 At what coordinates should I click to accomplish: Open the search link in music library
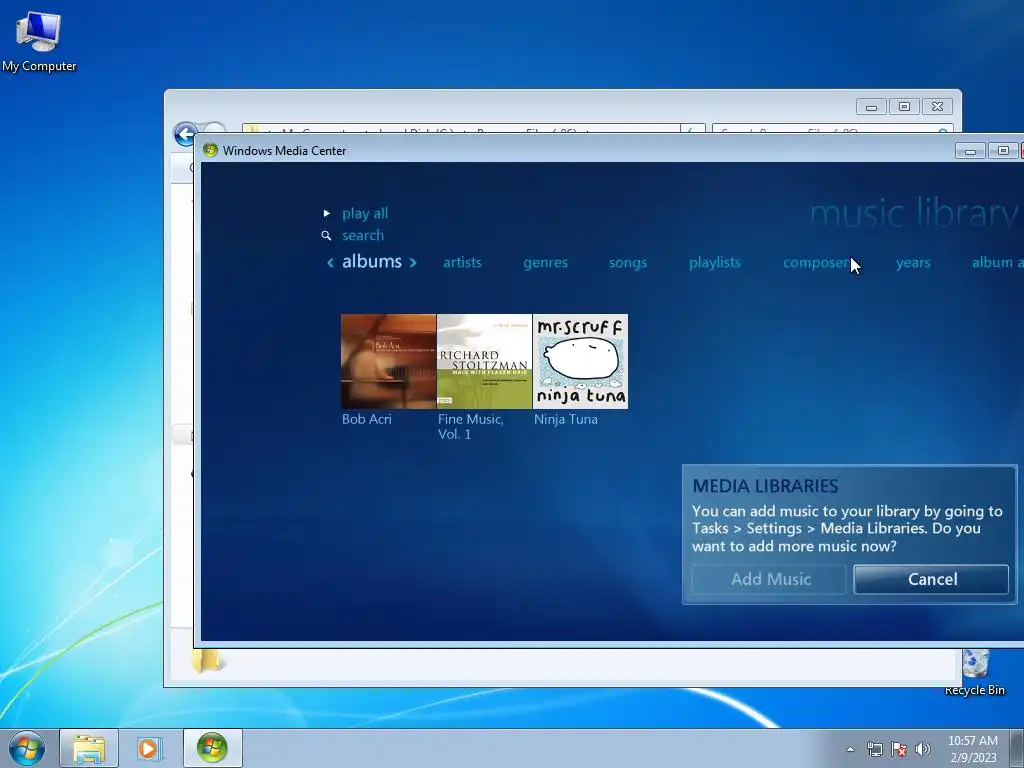(x=363, y=236)
